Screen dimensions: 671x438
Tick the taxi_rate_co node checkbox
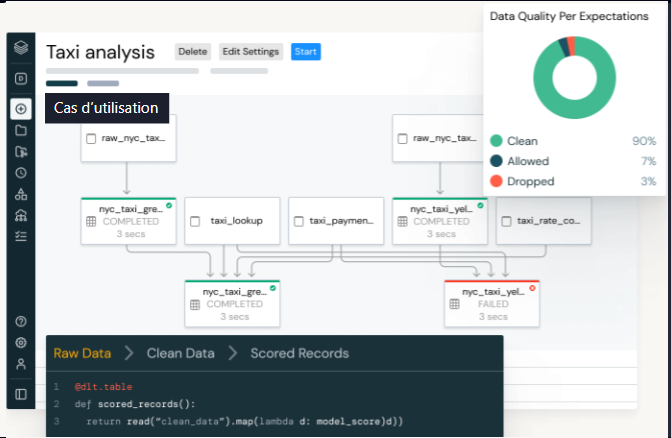click(x=506, y=221)
